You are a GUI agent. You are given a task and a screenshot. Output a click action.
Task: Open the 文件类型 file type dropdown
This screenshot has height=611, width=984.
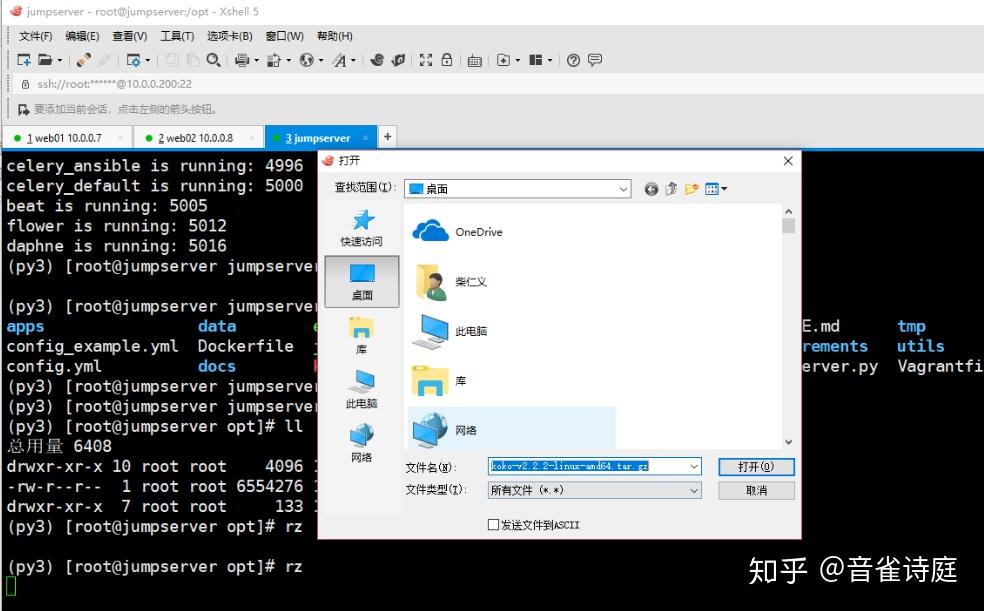pyautogui.click(x=694, y=489)
